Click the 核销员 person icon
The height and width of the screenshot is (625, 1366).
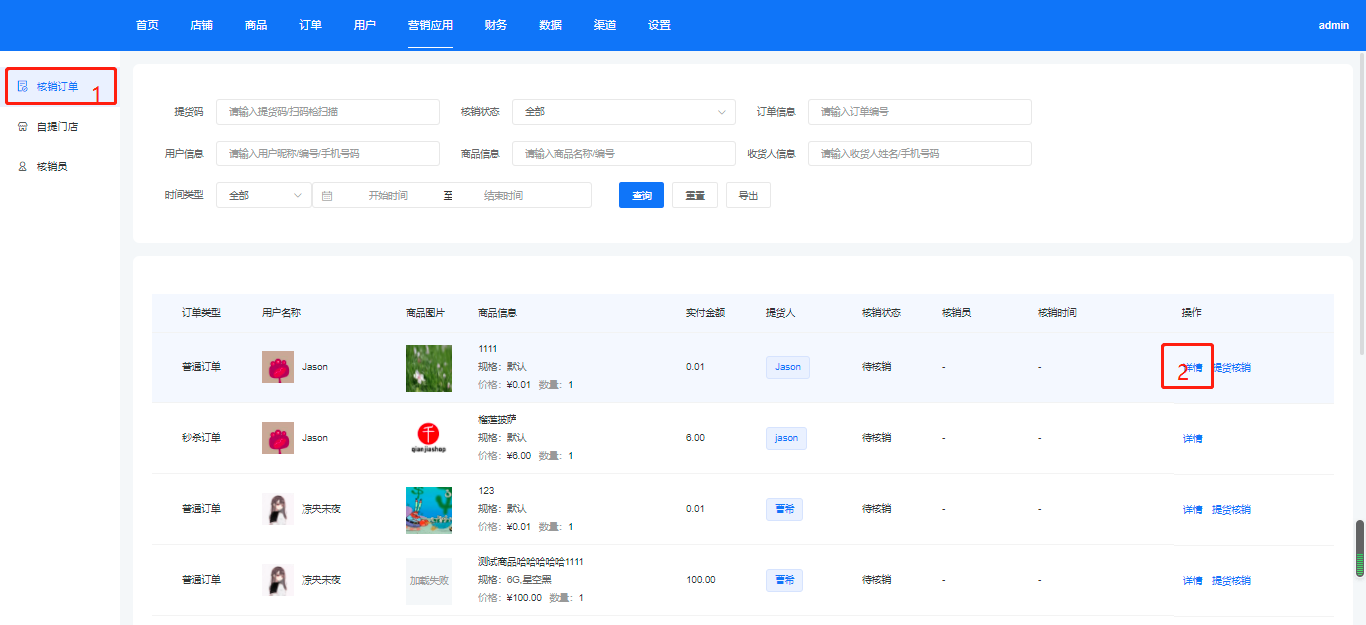(x=22, y=167)
